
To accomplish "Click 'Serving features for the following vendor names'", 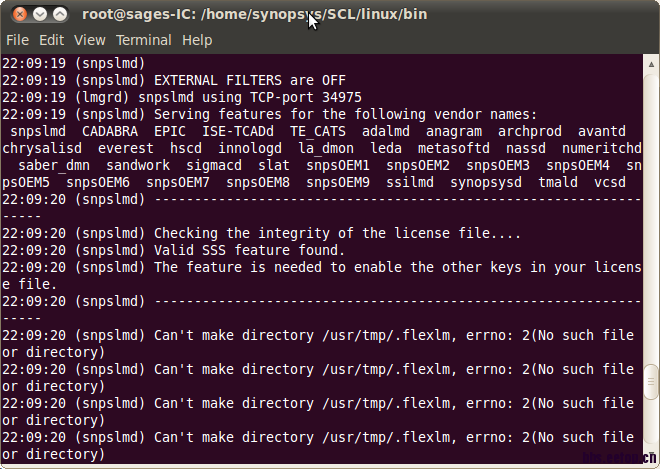I will pos(345,114).
